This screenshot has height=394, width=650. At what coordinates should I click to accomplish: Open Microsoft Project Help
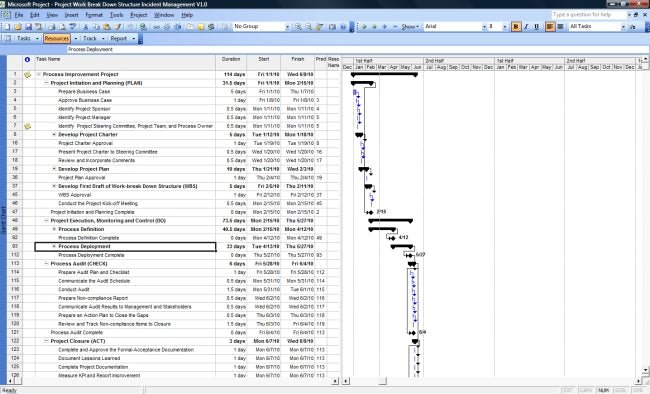343,27
